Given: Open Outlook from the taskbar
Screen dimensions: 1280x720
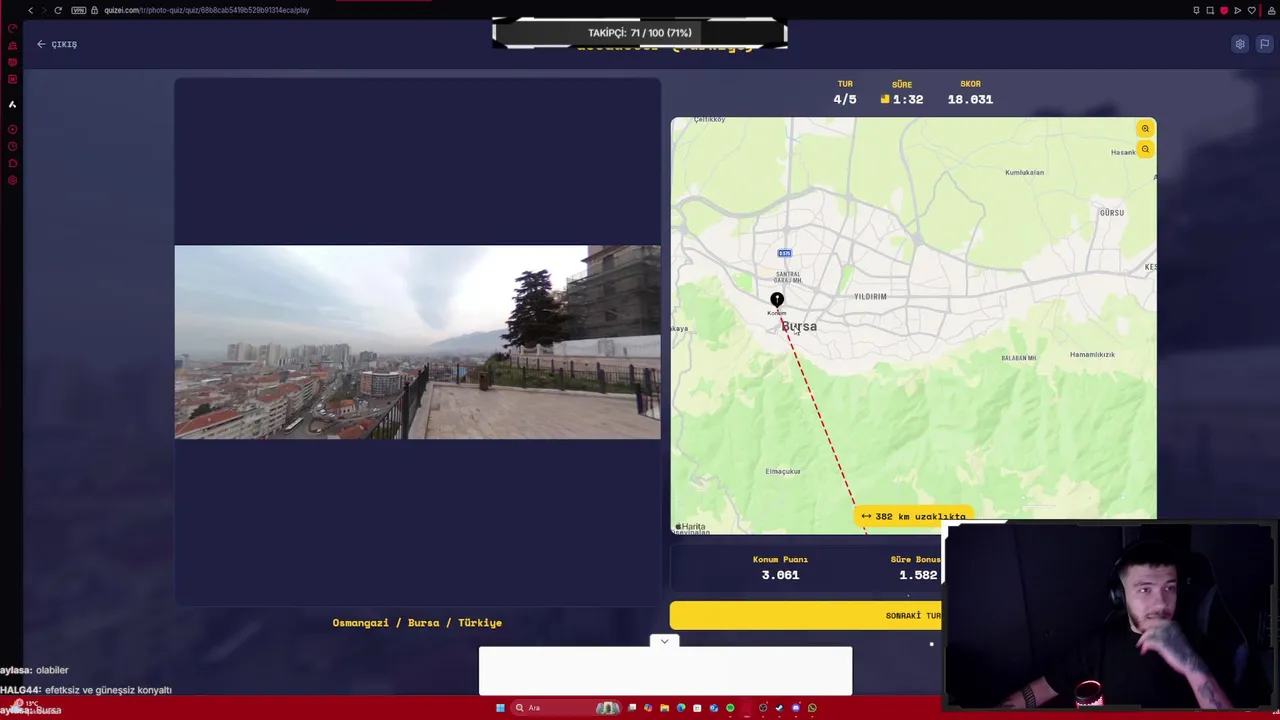Looking at the screenshot, I should [714, 708].
